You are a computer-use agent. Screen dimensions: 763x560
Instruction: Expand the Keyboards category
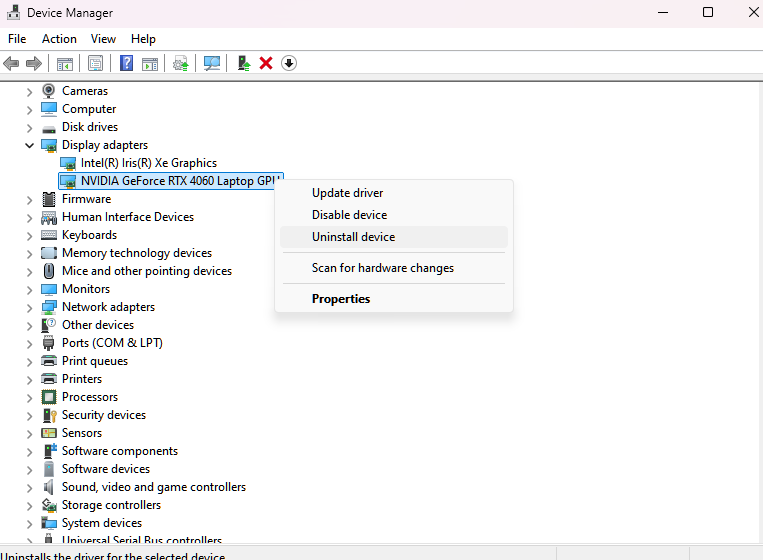(x=29, y=235)
